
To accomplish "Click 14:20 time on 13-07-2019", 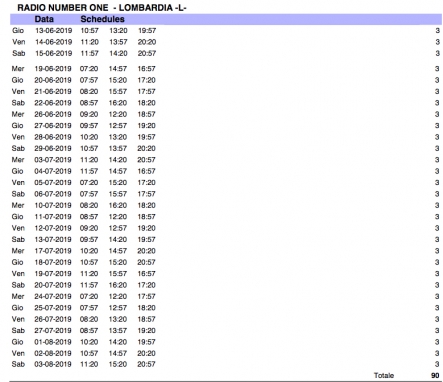I will pyautogui.click(x=118, y=240).
